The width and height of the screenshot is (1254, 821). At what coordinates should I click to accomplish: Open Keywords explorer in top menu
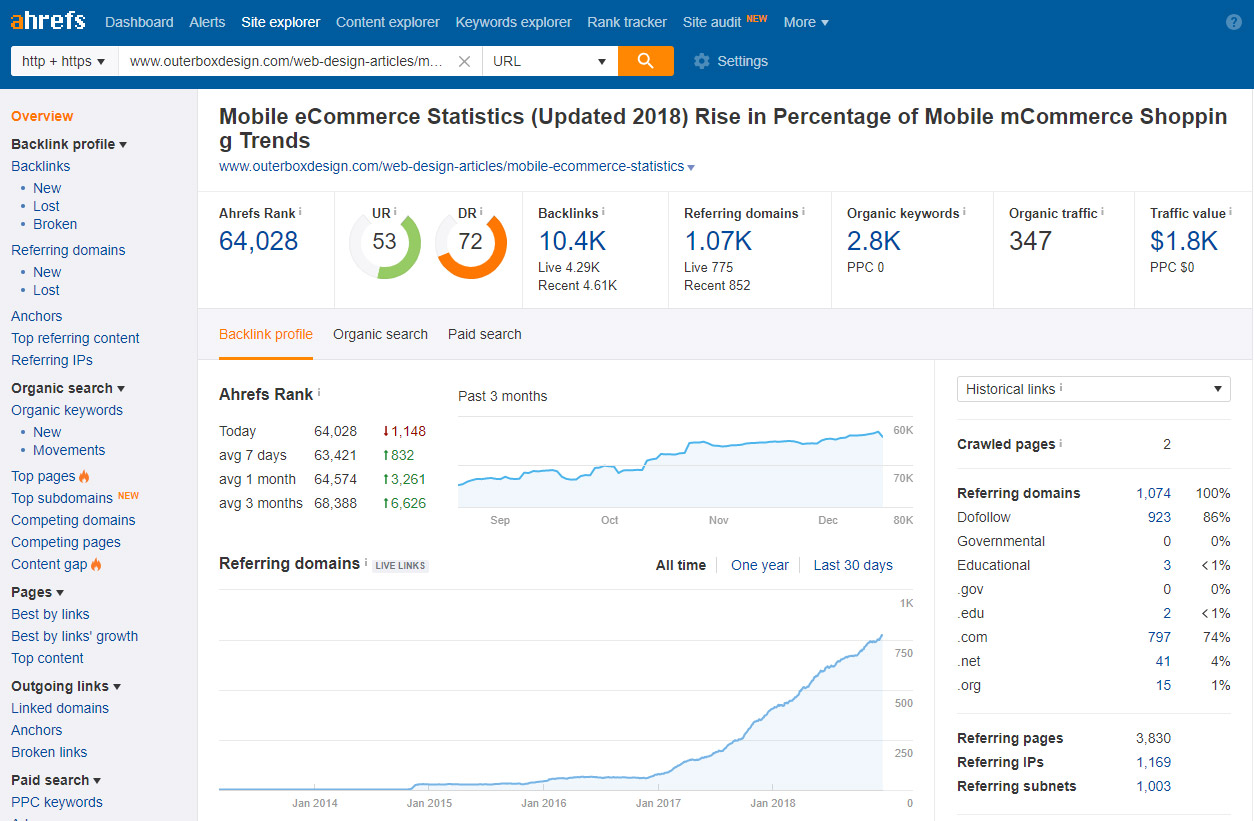(x=513, y=22)
